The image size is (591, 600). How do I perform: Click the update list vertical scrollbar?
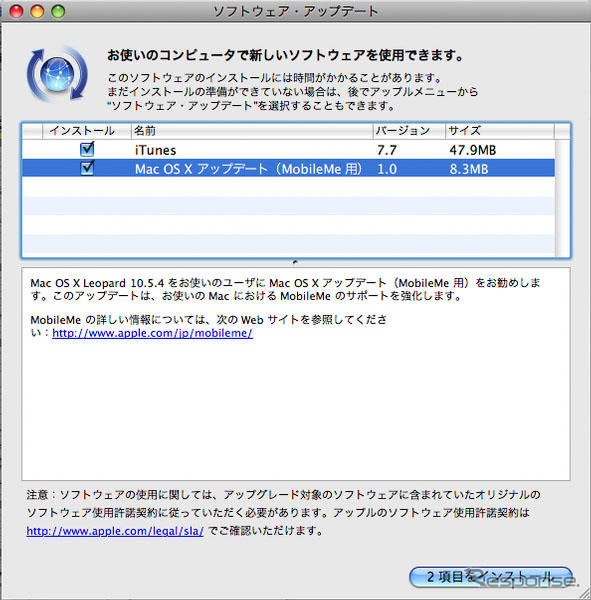(x=562, y=198)
